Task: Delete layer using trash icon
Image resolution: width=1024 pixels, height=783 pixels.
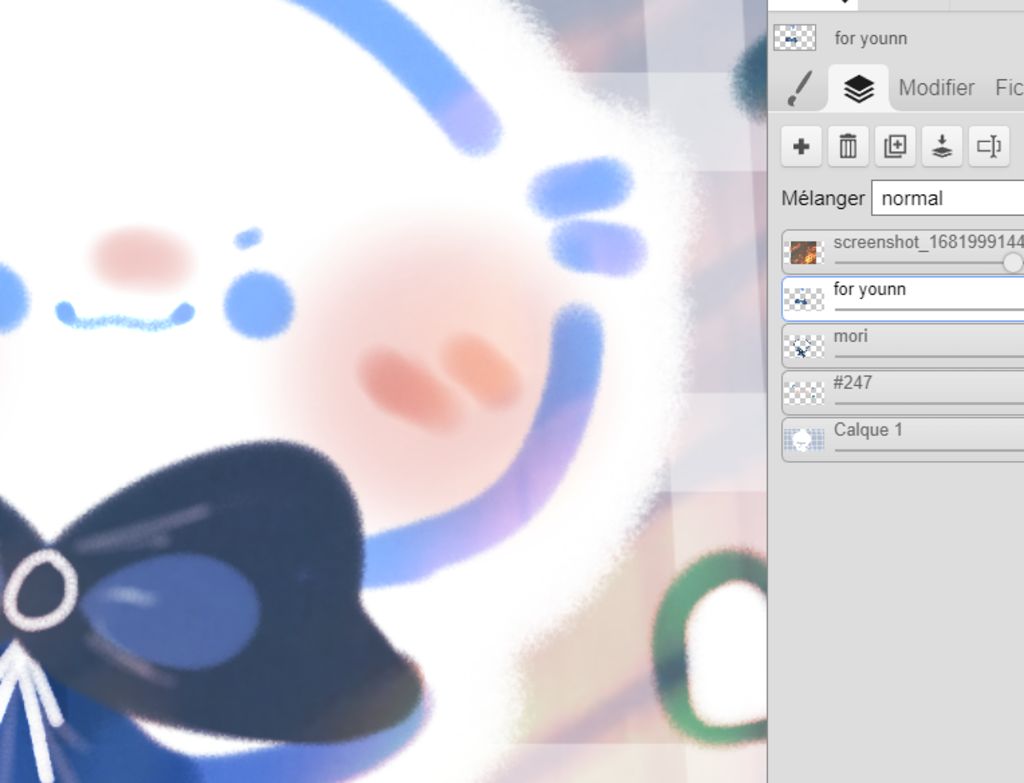Action: (x=848, y=146)
